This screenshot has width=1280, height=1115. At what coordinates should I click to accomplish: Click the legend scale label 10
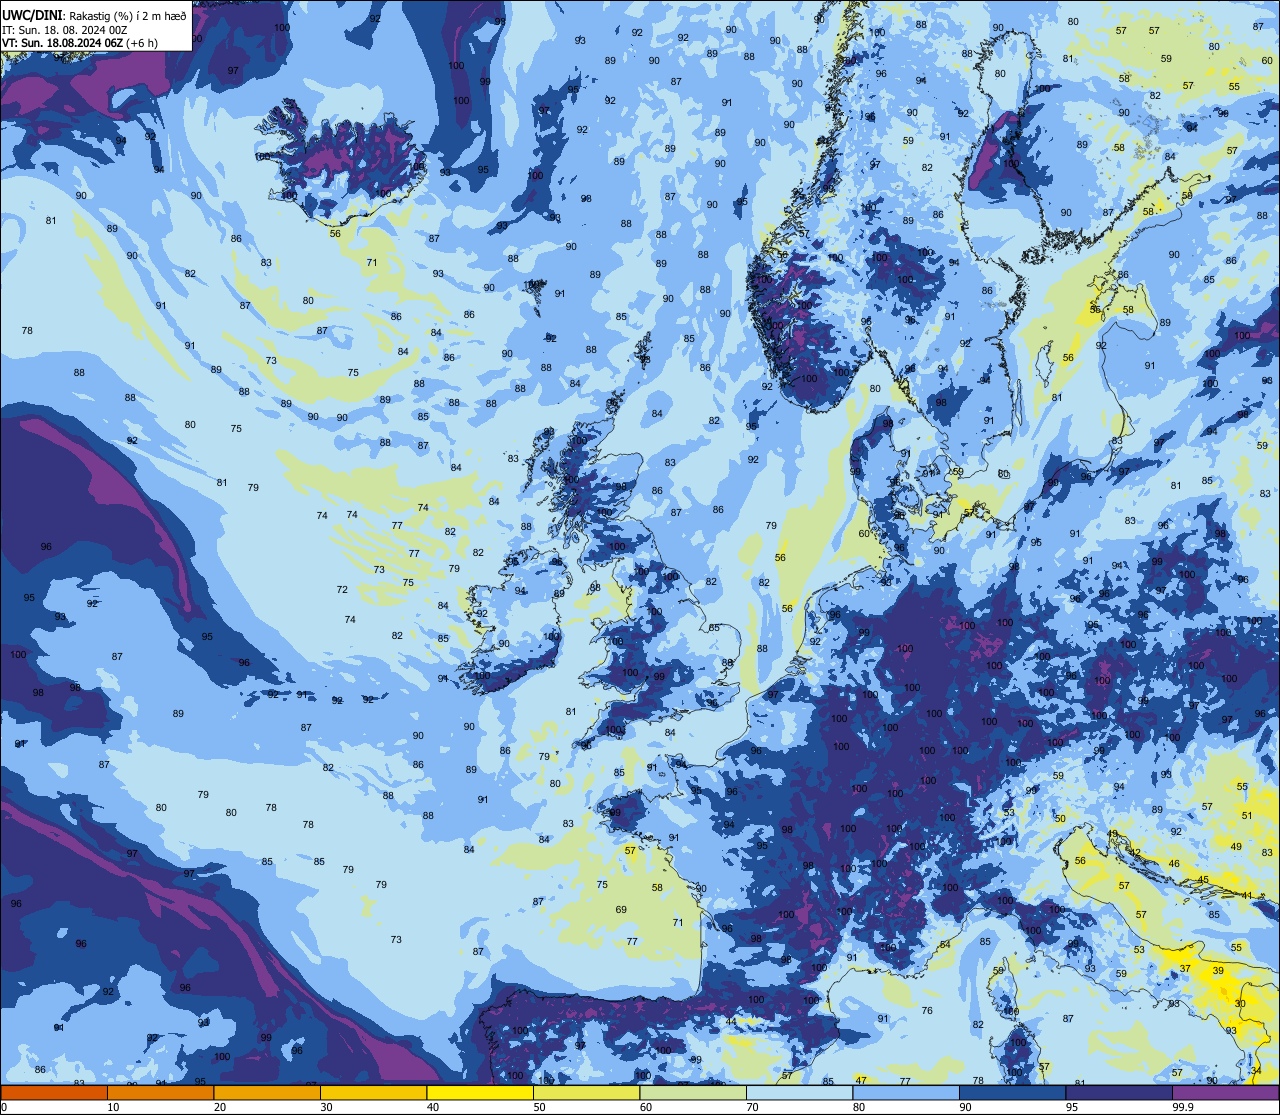(x=113, y=1107)
